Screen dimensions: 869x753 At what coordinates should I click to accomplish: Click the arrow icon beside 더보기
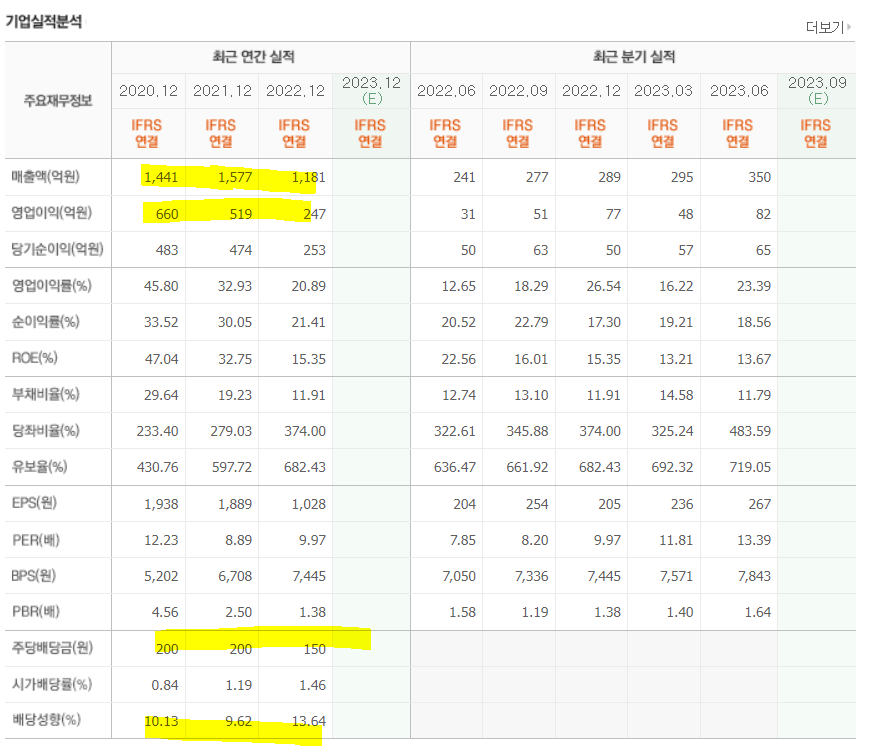[x=848, y=27]
